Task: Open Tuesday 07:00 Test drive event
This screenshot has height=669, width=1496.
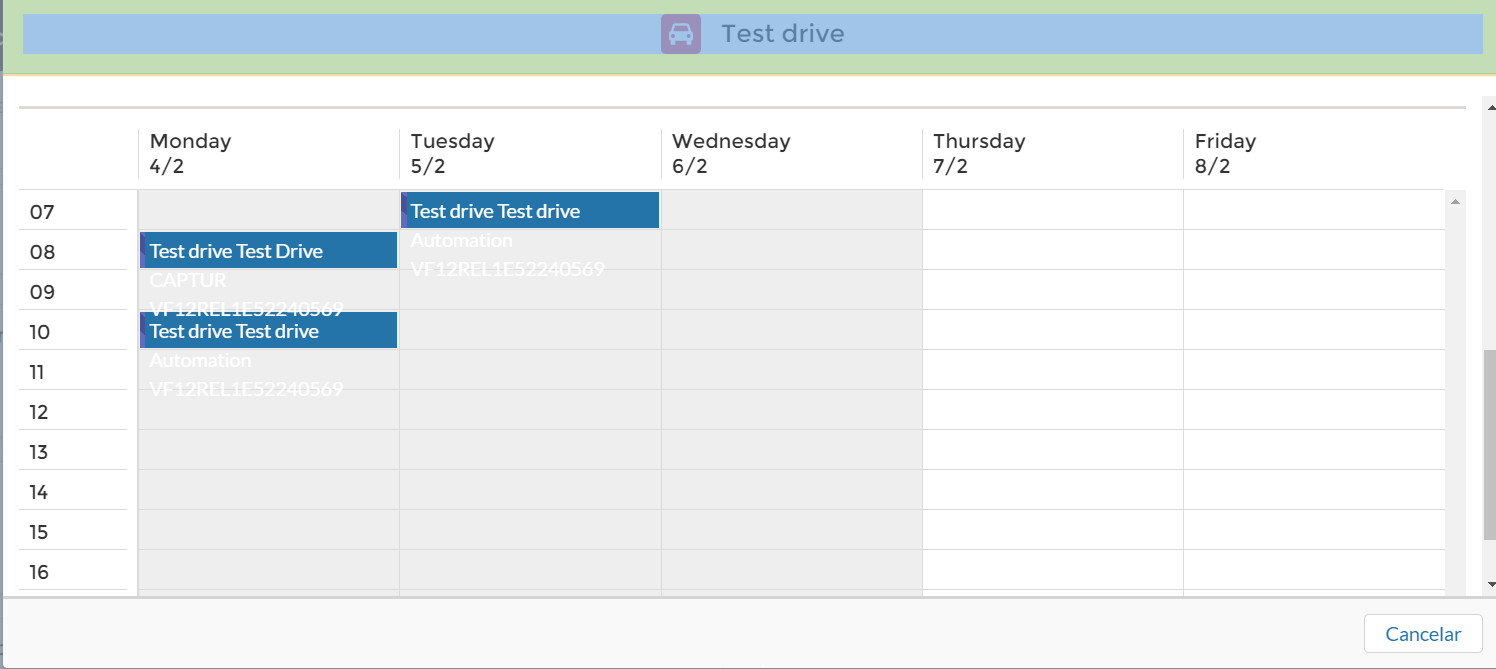Action: coord(530,210)
